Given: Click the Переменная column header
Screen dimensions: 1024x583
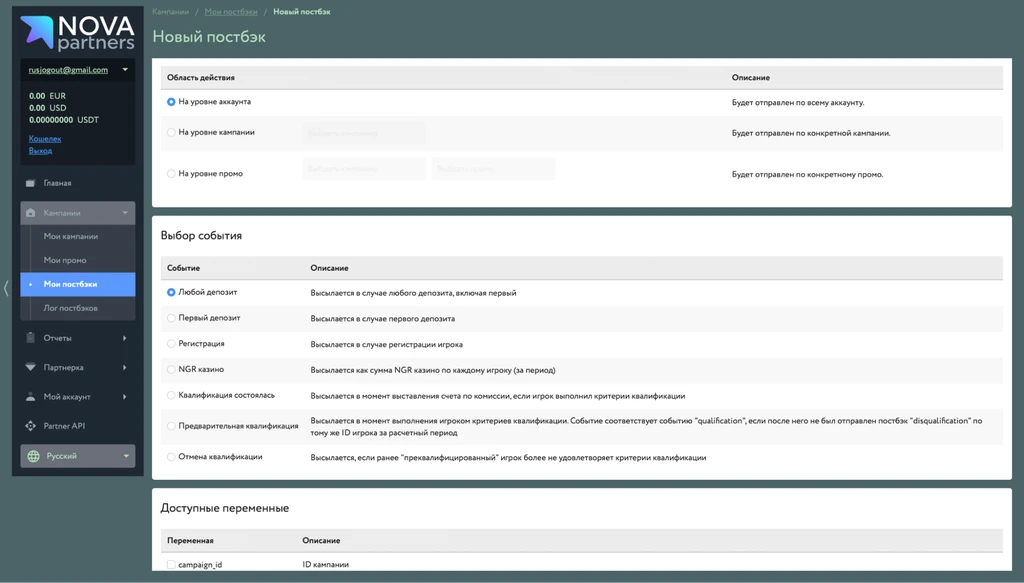Looking at the screenshot, I should 190,541.
